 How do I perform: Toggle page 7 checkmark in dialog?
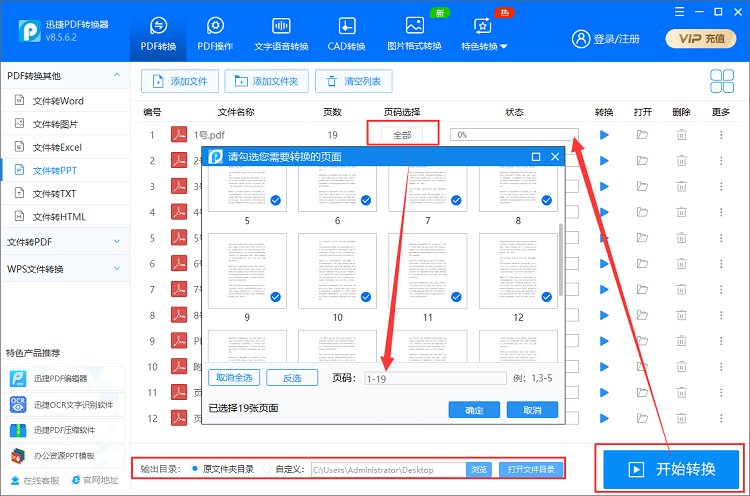point(456,200)
